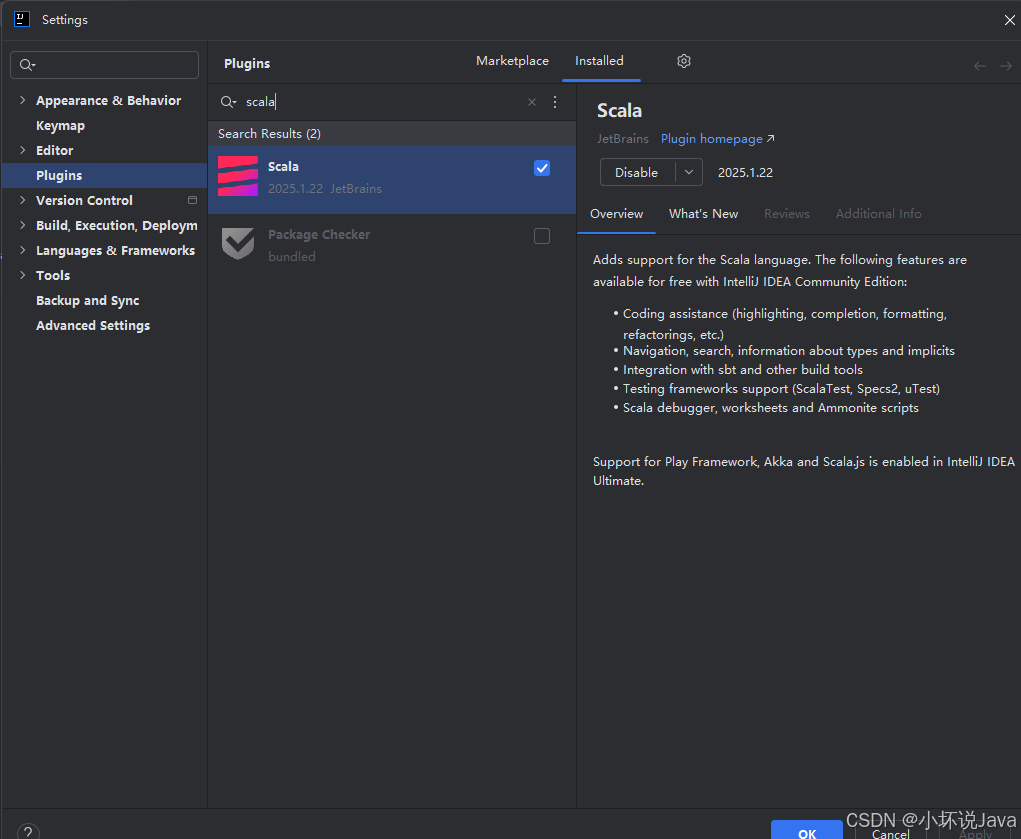Click the plugins settings gear icon
1021x839 pixels.
point(684,61)
